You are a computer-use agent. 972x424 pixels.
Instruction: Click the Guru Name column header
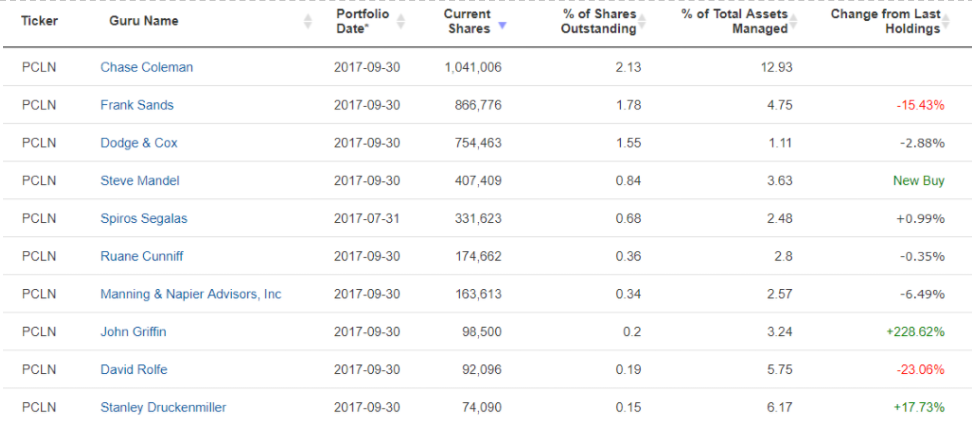144,20
